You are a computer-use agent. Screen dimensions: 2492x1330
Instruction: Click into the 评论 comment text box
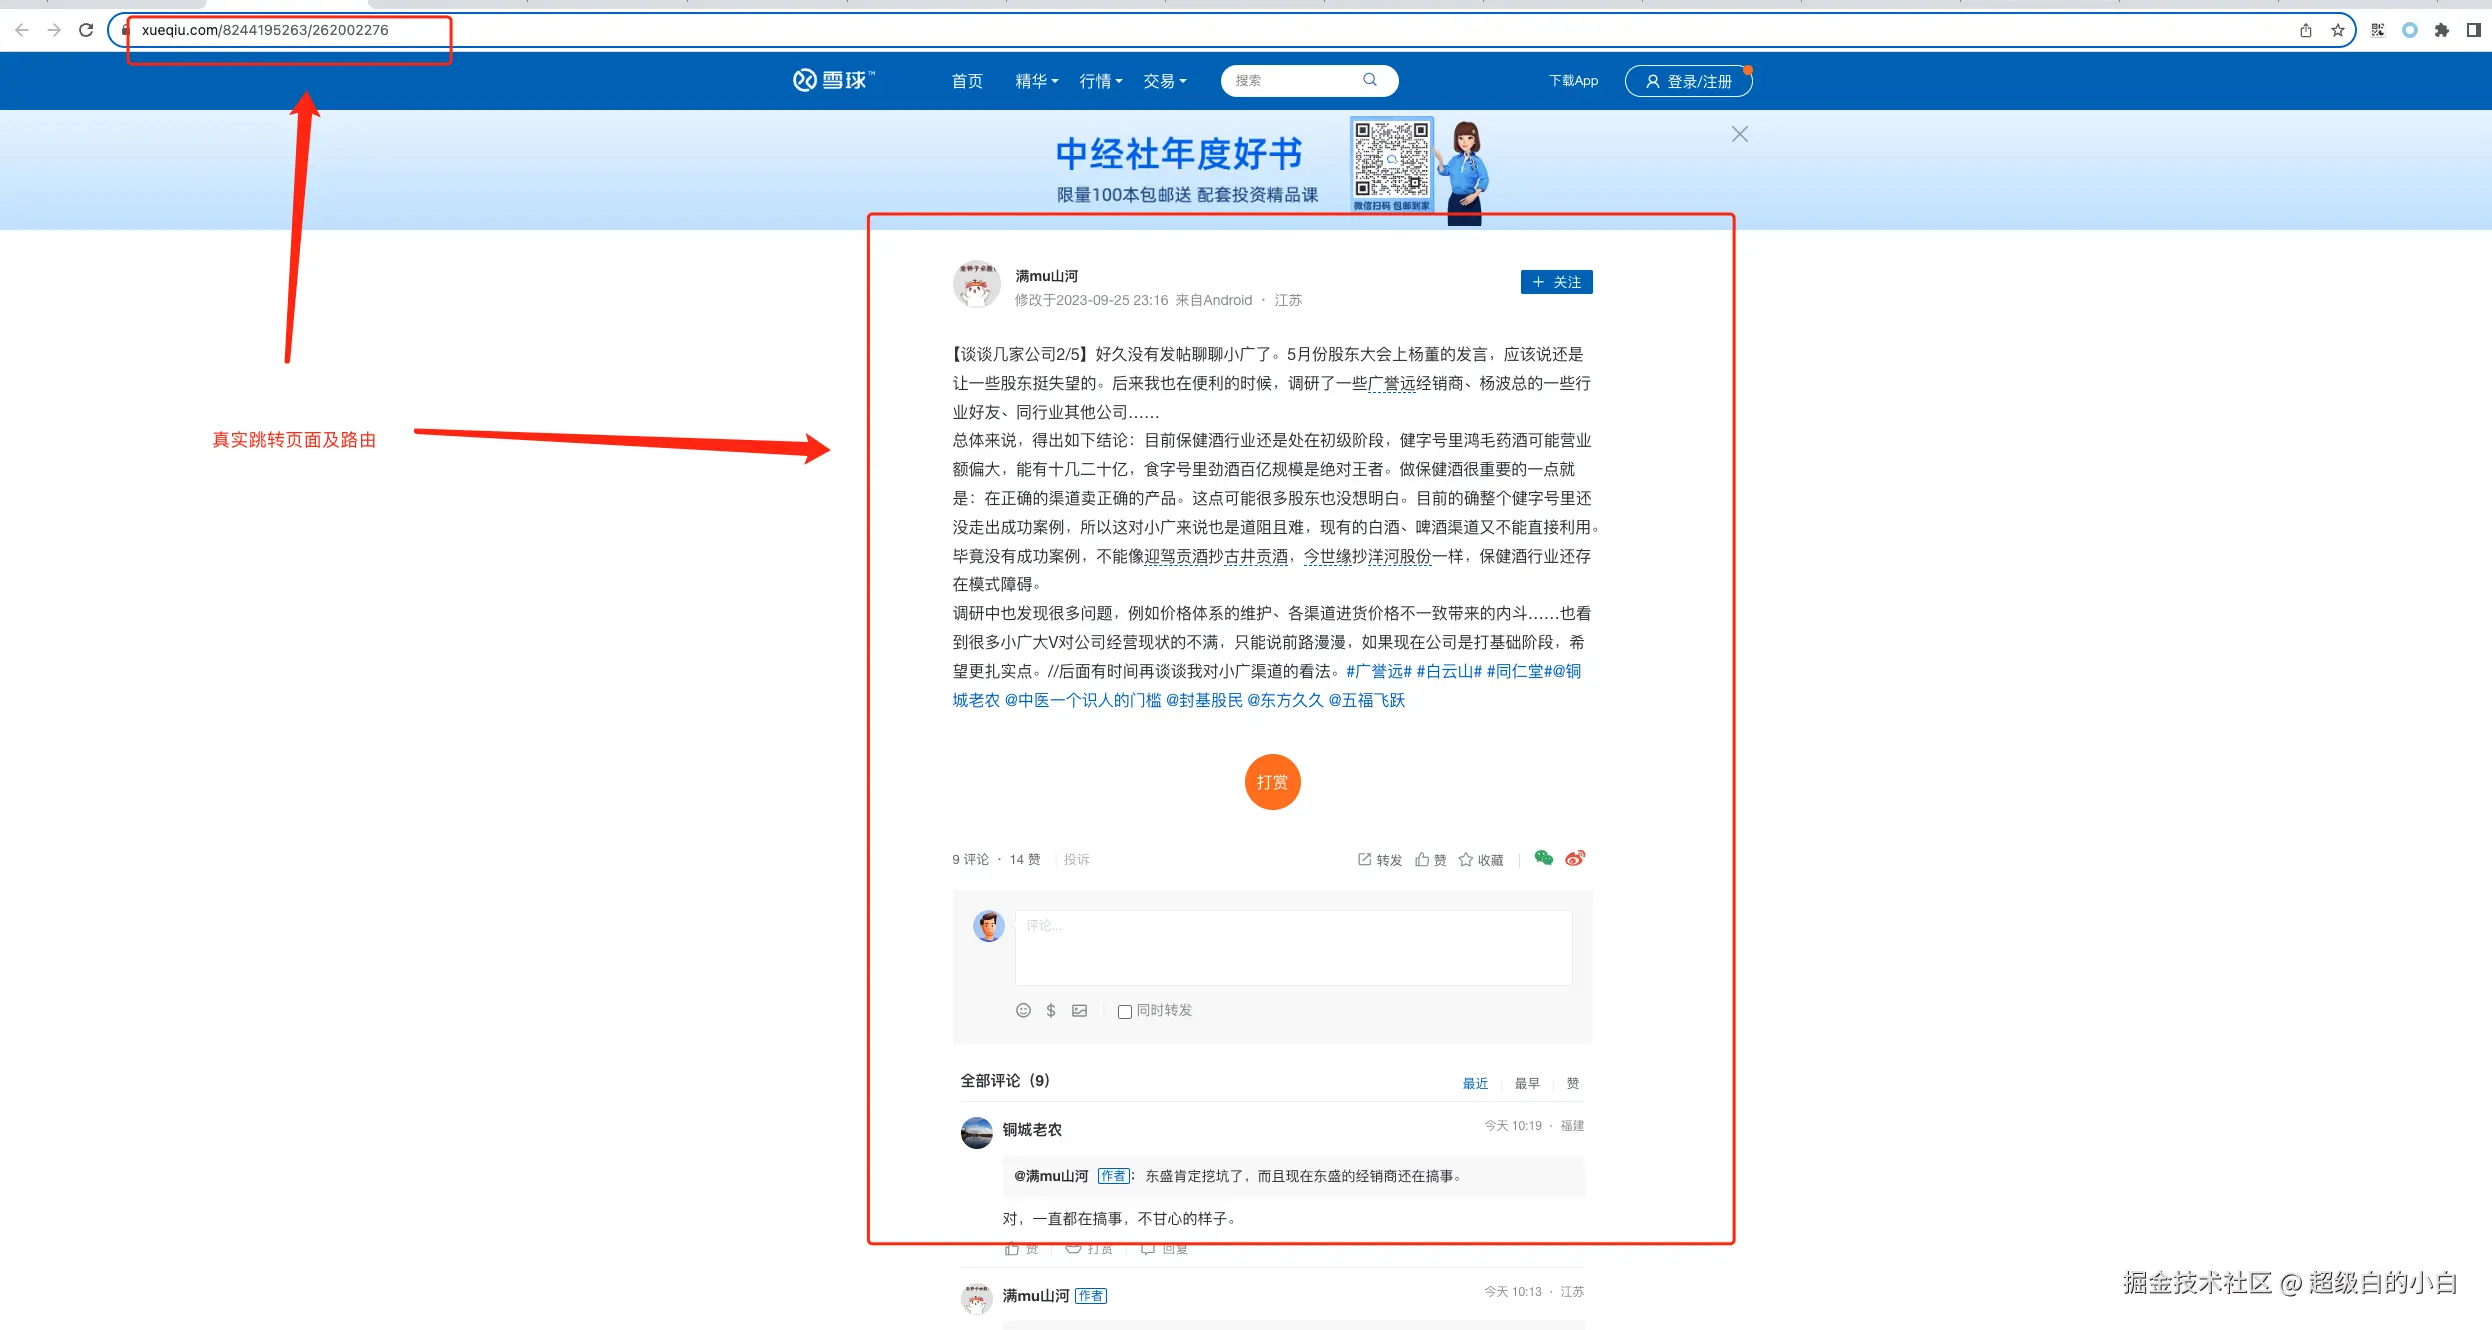coord(1292,947)
